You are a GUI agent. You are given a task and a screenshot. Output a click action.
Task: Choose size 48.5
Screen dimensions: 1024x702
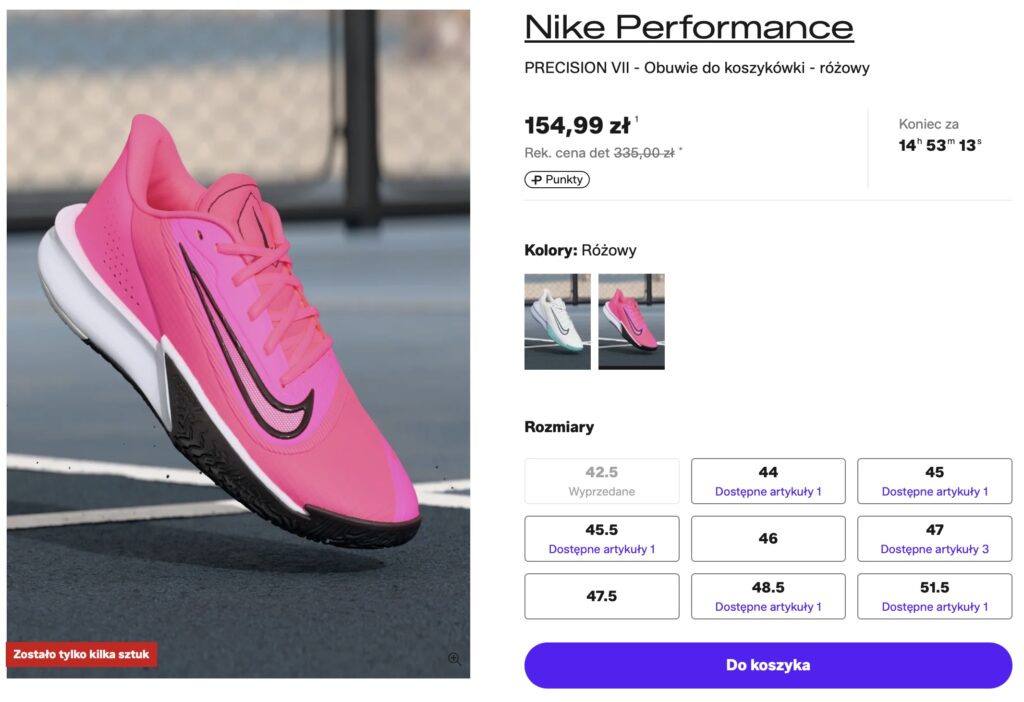pyautogui.click(x=768, y=596)
